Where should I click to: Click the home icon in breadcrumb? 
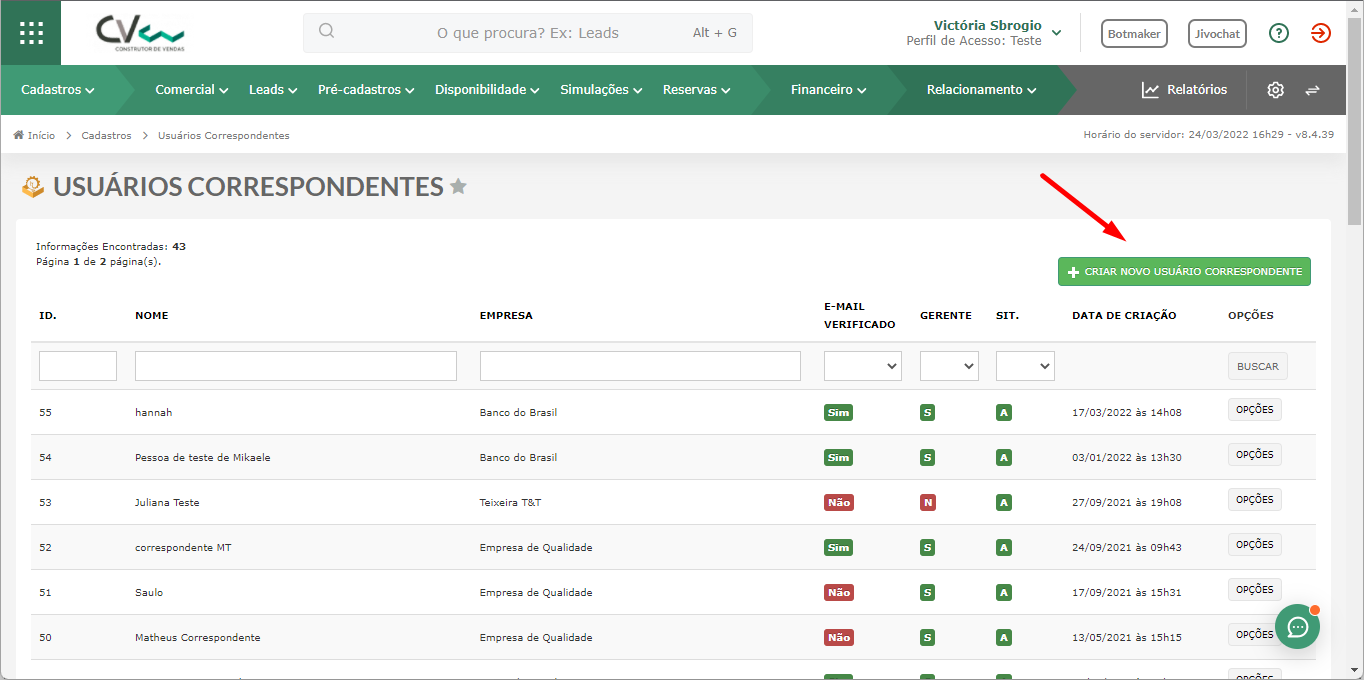click(18, 135)
